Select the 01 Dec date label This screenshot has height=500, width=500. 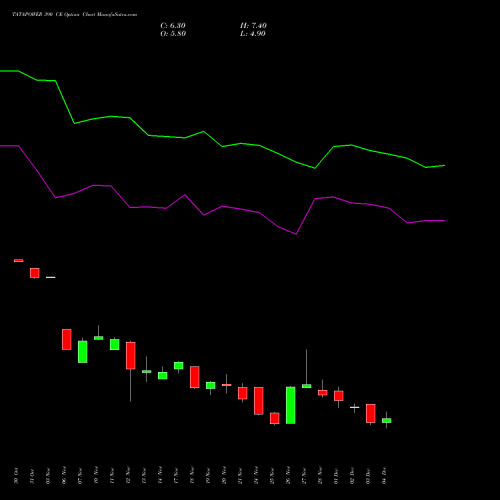pyautogui.click(x=336, y=476)
